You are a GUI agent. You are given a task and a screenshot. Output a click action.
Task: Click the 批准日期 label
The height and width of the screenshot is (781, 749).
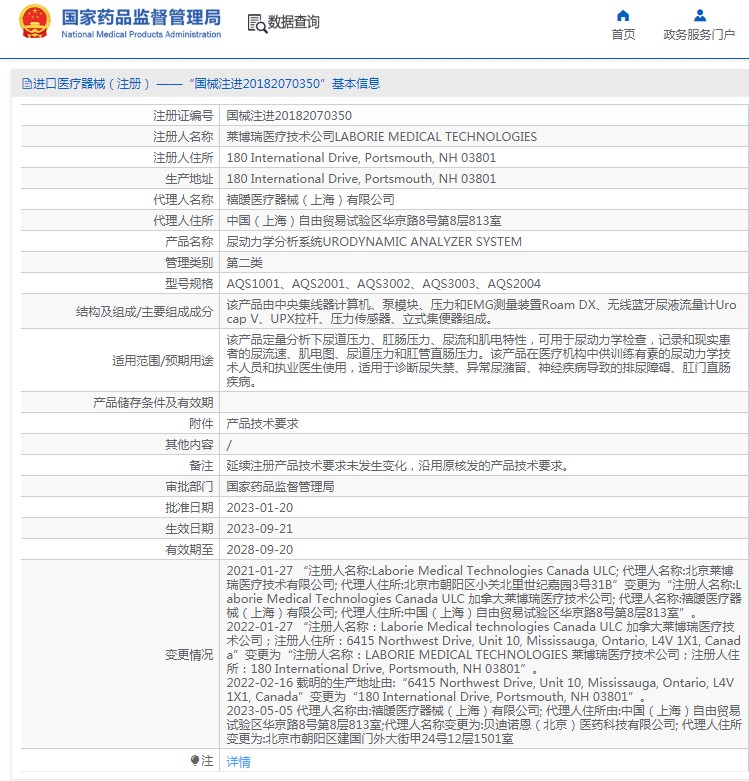pyautogui.click(x=189, y=508)
